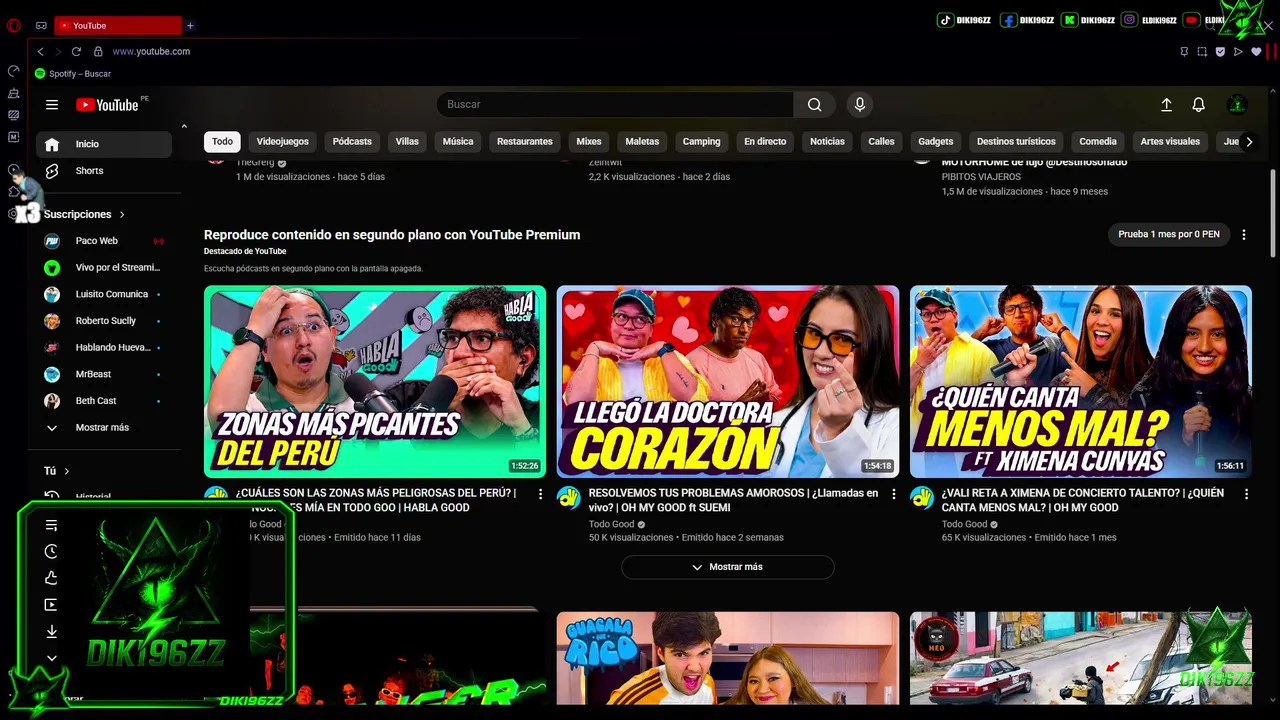Open the Create upload icon
The width and height of the screenshot is (1280, 720).
[x=1166, y=104]
